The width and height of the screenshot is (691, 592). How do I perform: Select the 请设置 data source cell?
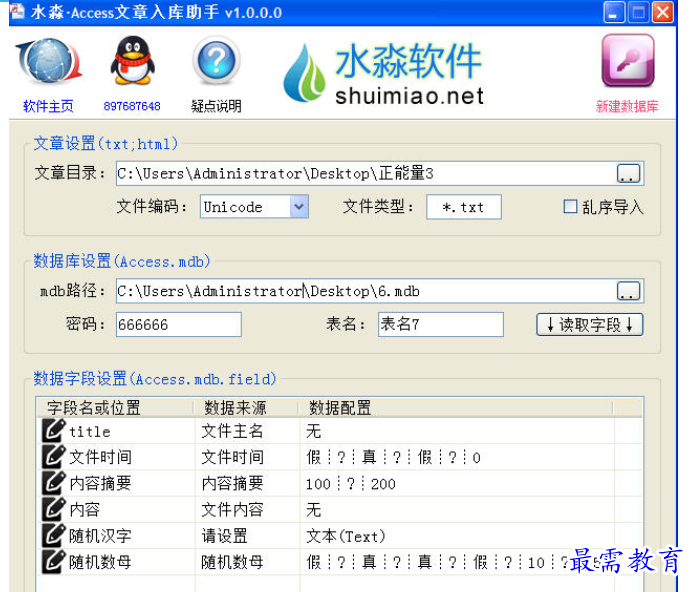pos(224,536)
